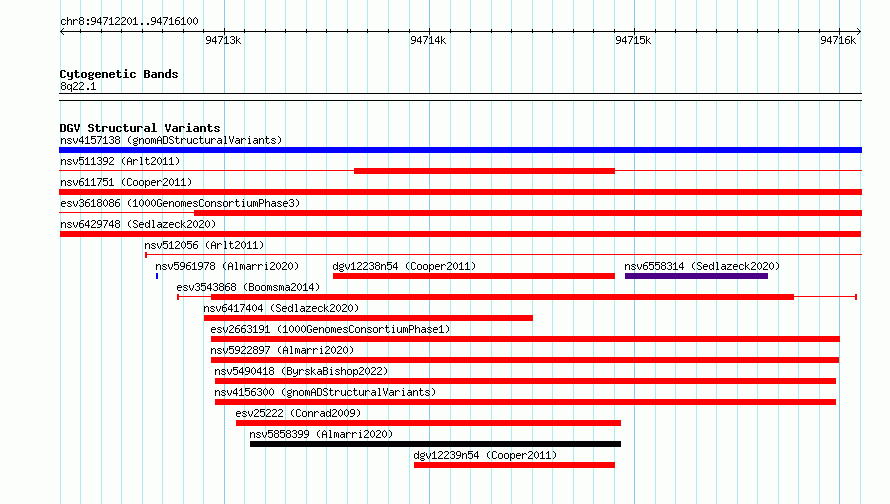890x504 pixels.
Task: Open variant nsv611751 (Cooper2011) label
Action: click(x=126, y=182)
